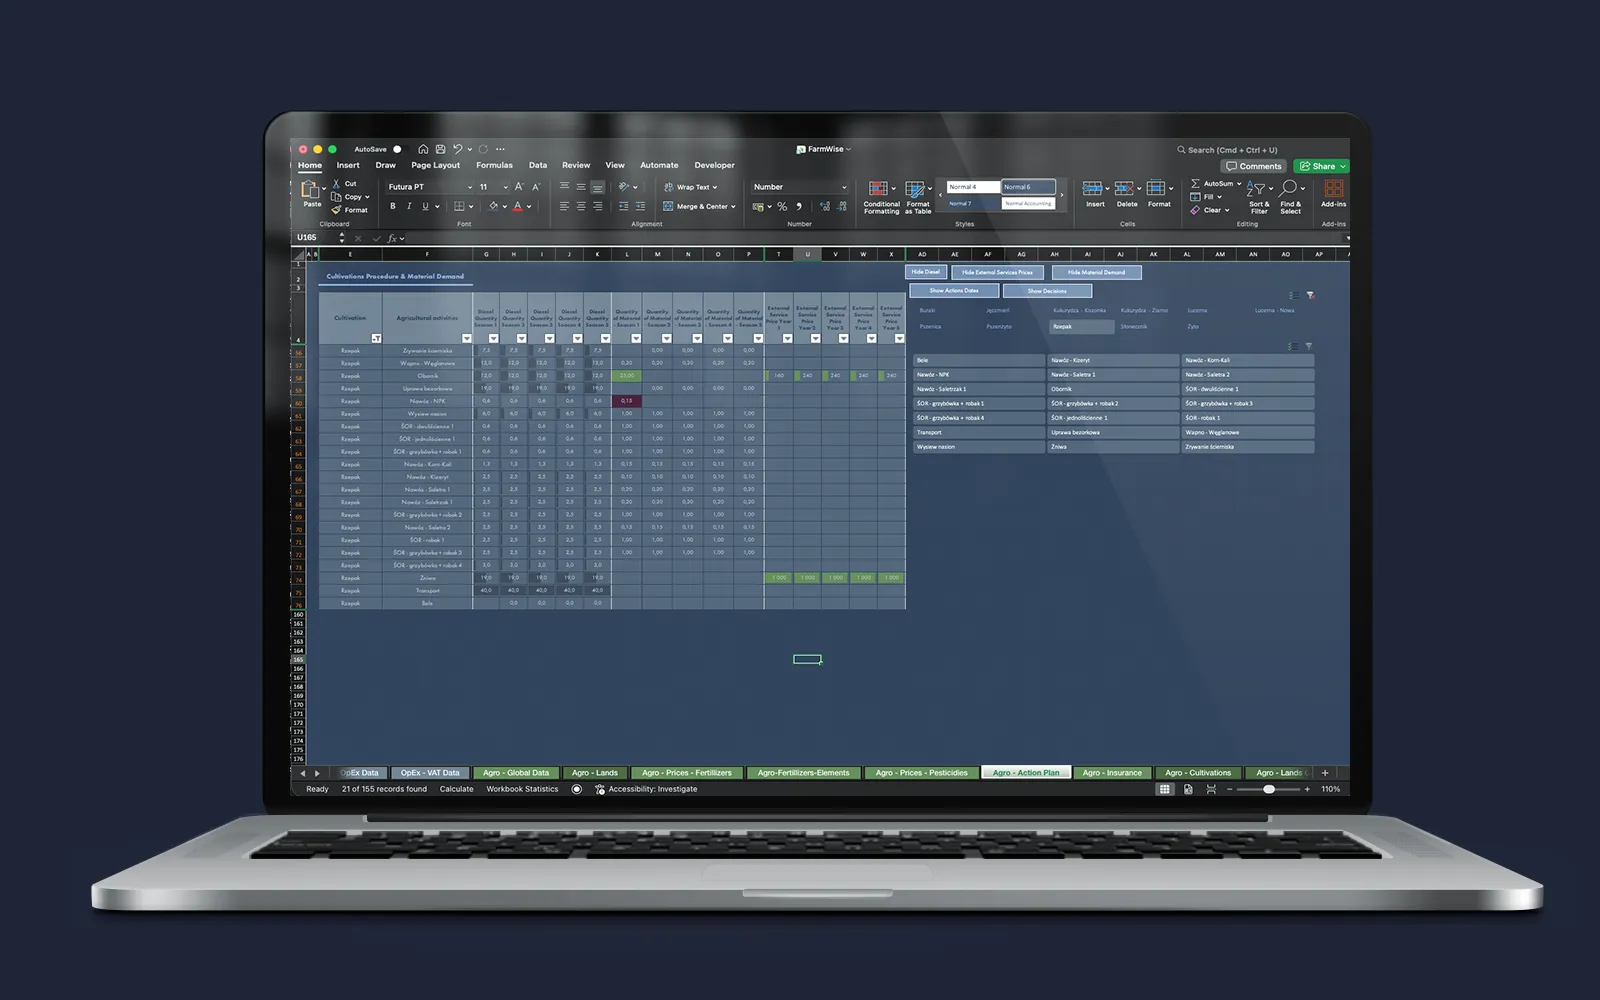The height and width of the screenshot is (1000, 1600).
Task: Toggle italic formatting
Action: click(409, 206)
